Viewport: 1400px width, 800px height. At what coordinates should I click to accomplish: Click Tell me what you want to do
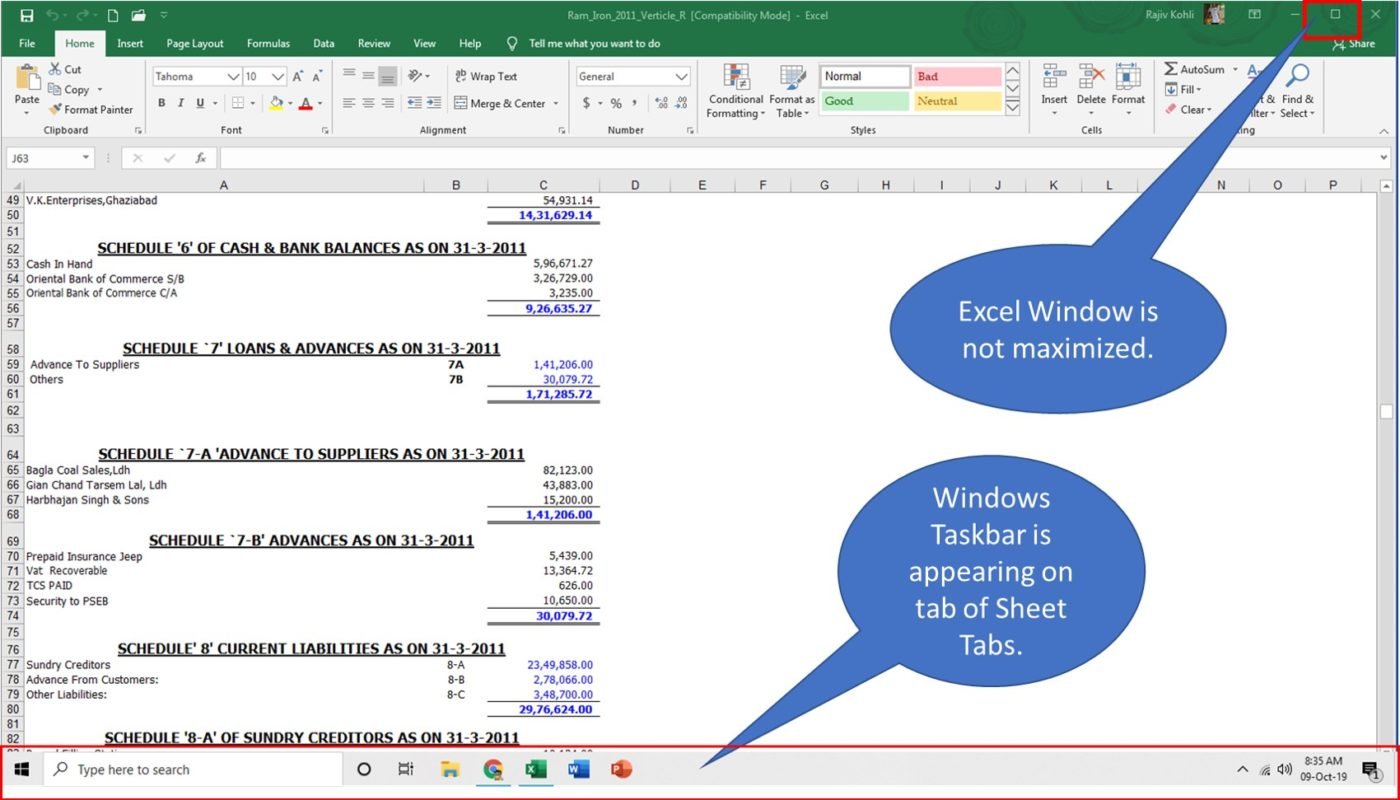pyautogui.click(x=594, y=43)
